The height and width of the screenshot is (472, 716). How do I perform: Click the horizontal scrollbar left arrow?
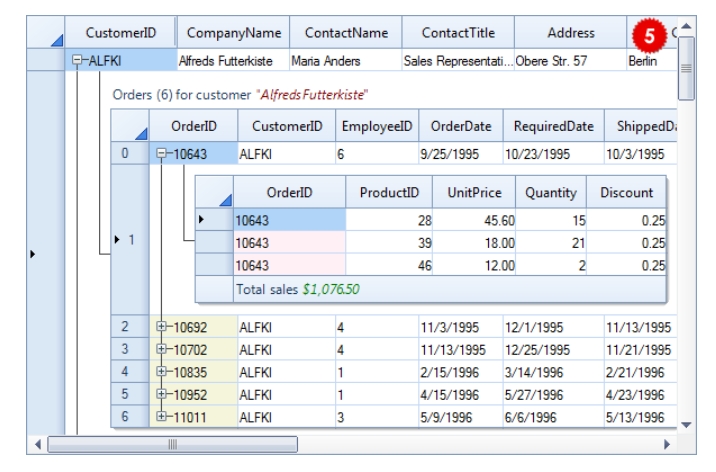40,443
